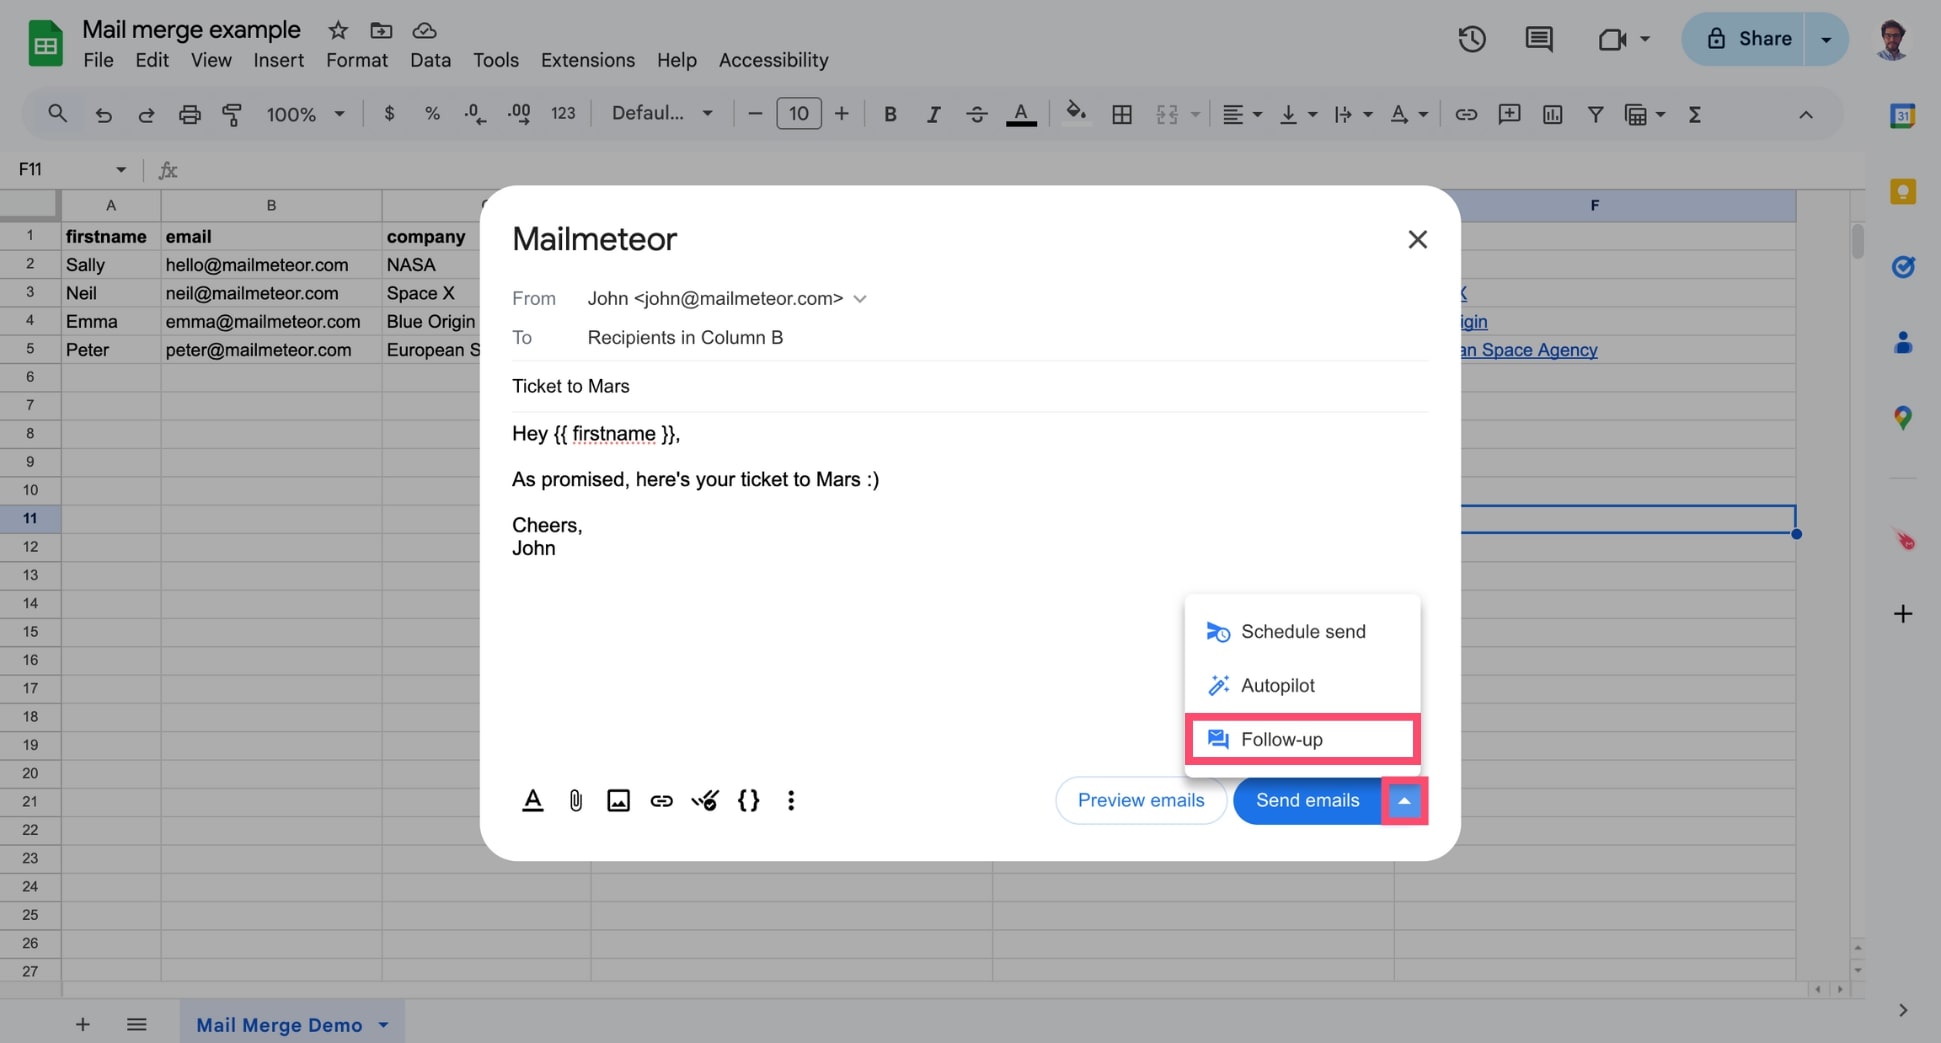
Task: Select Schedule send option
Action: tap(1302, 632)
